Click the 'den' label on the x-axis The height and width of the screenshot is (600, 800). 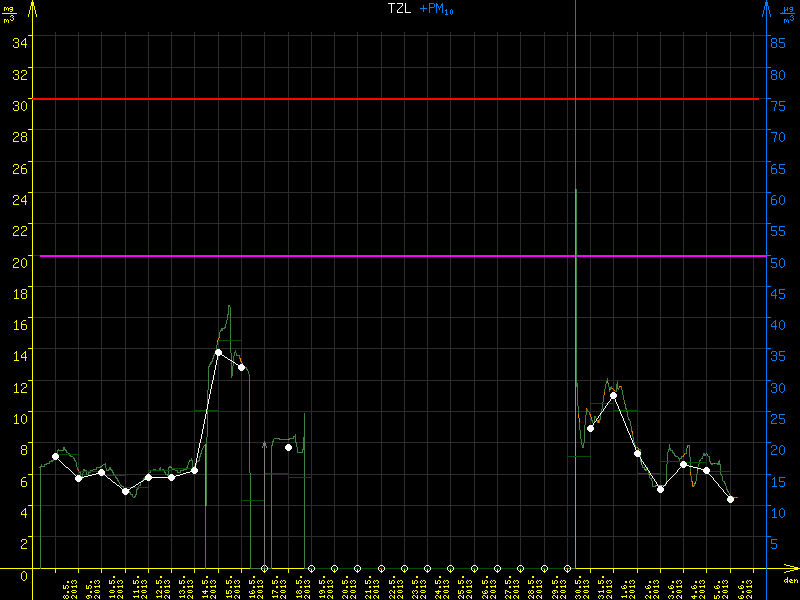(x=789, y=581)
